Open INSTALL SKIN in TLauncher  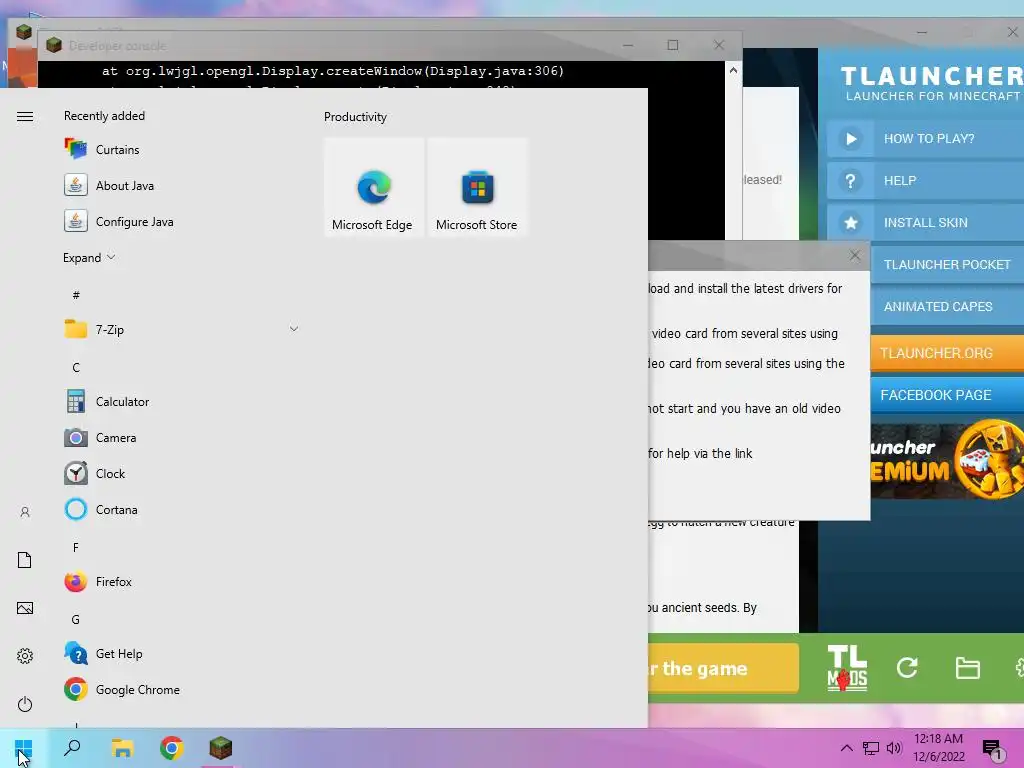[925, 223]
